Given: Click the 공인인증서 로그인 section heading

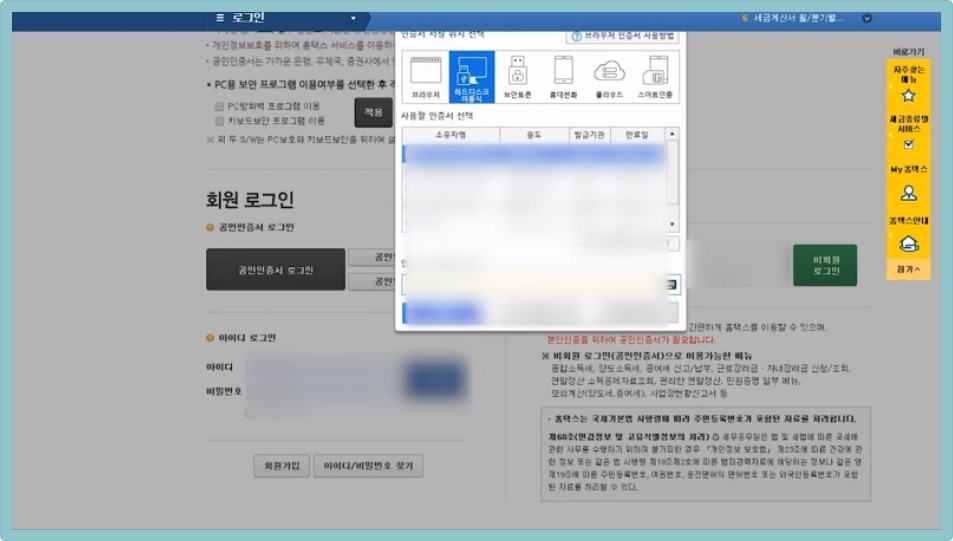Looking at the screenshot, I should [256, 227].
